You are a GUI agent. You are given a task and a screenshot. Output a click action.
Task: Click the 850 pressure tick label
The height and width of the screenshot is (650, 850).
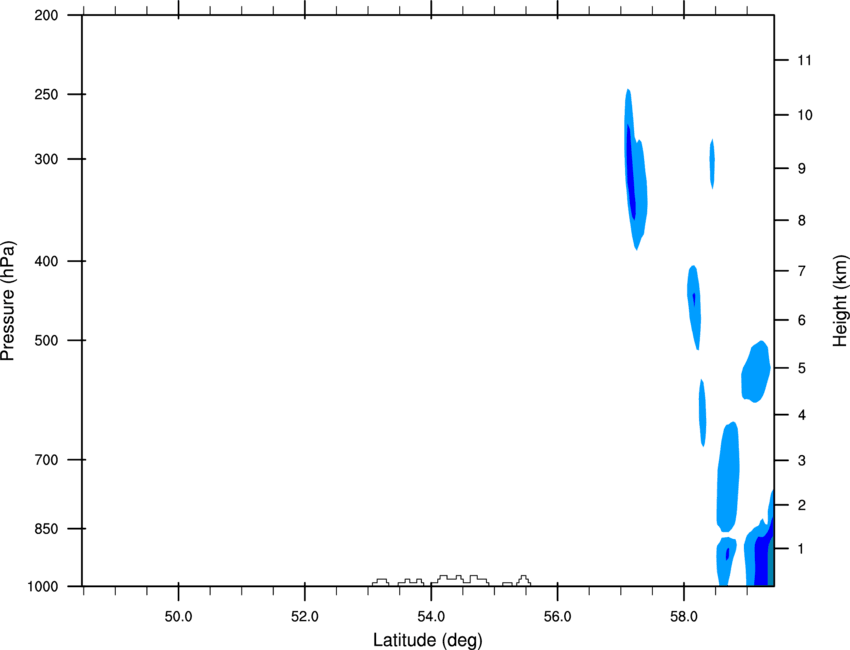pyautogui.click(x=46, y=529)
